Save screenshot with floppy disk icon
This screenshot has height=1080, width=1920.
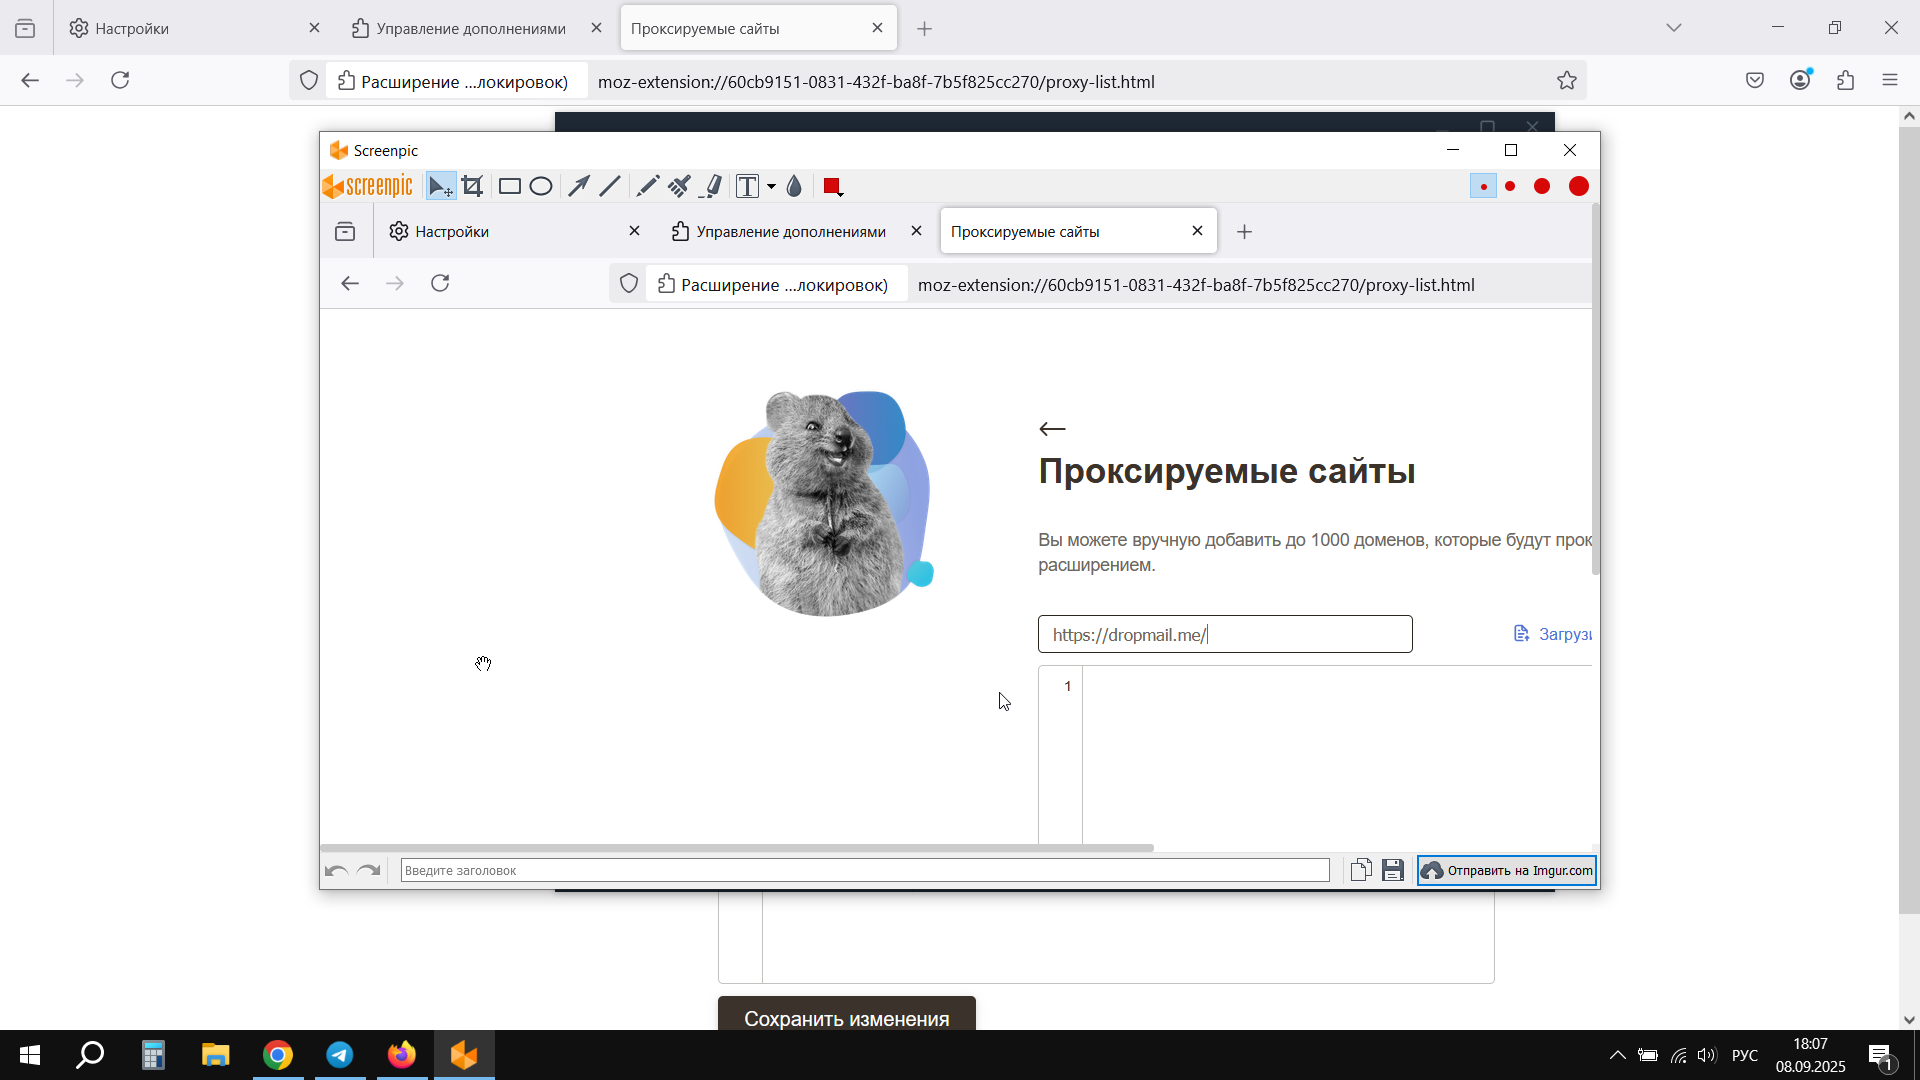pyautogui.click(x=1393, y=871)
